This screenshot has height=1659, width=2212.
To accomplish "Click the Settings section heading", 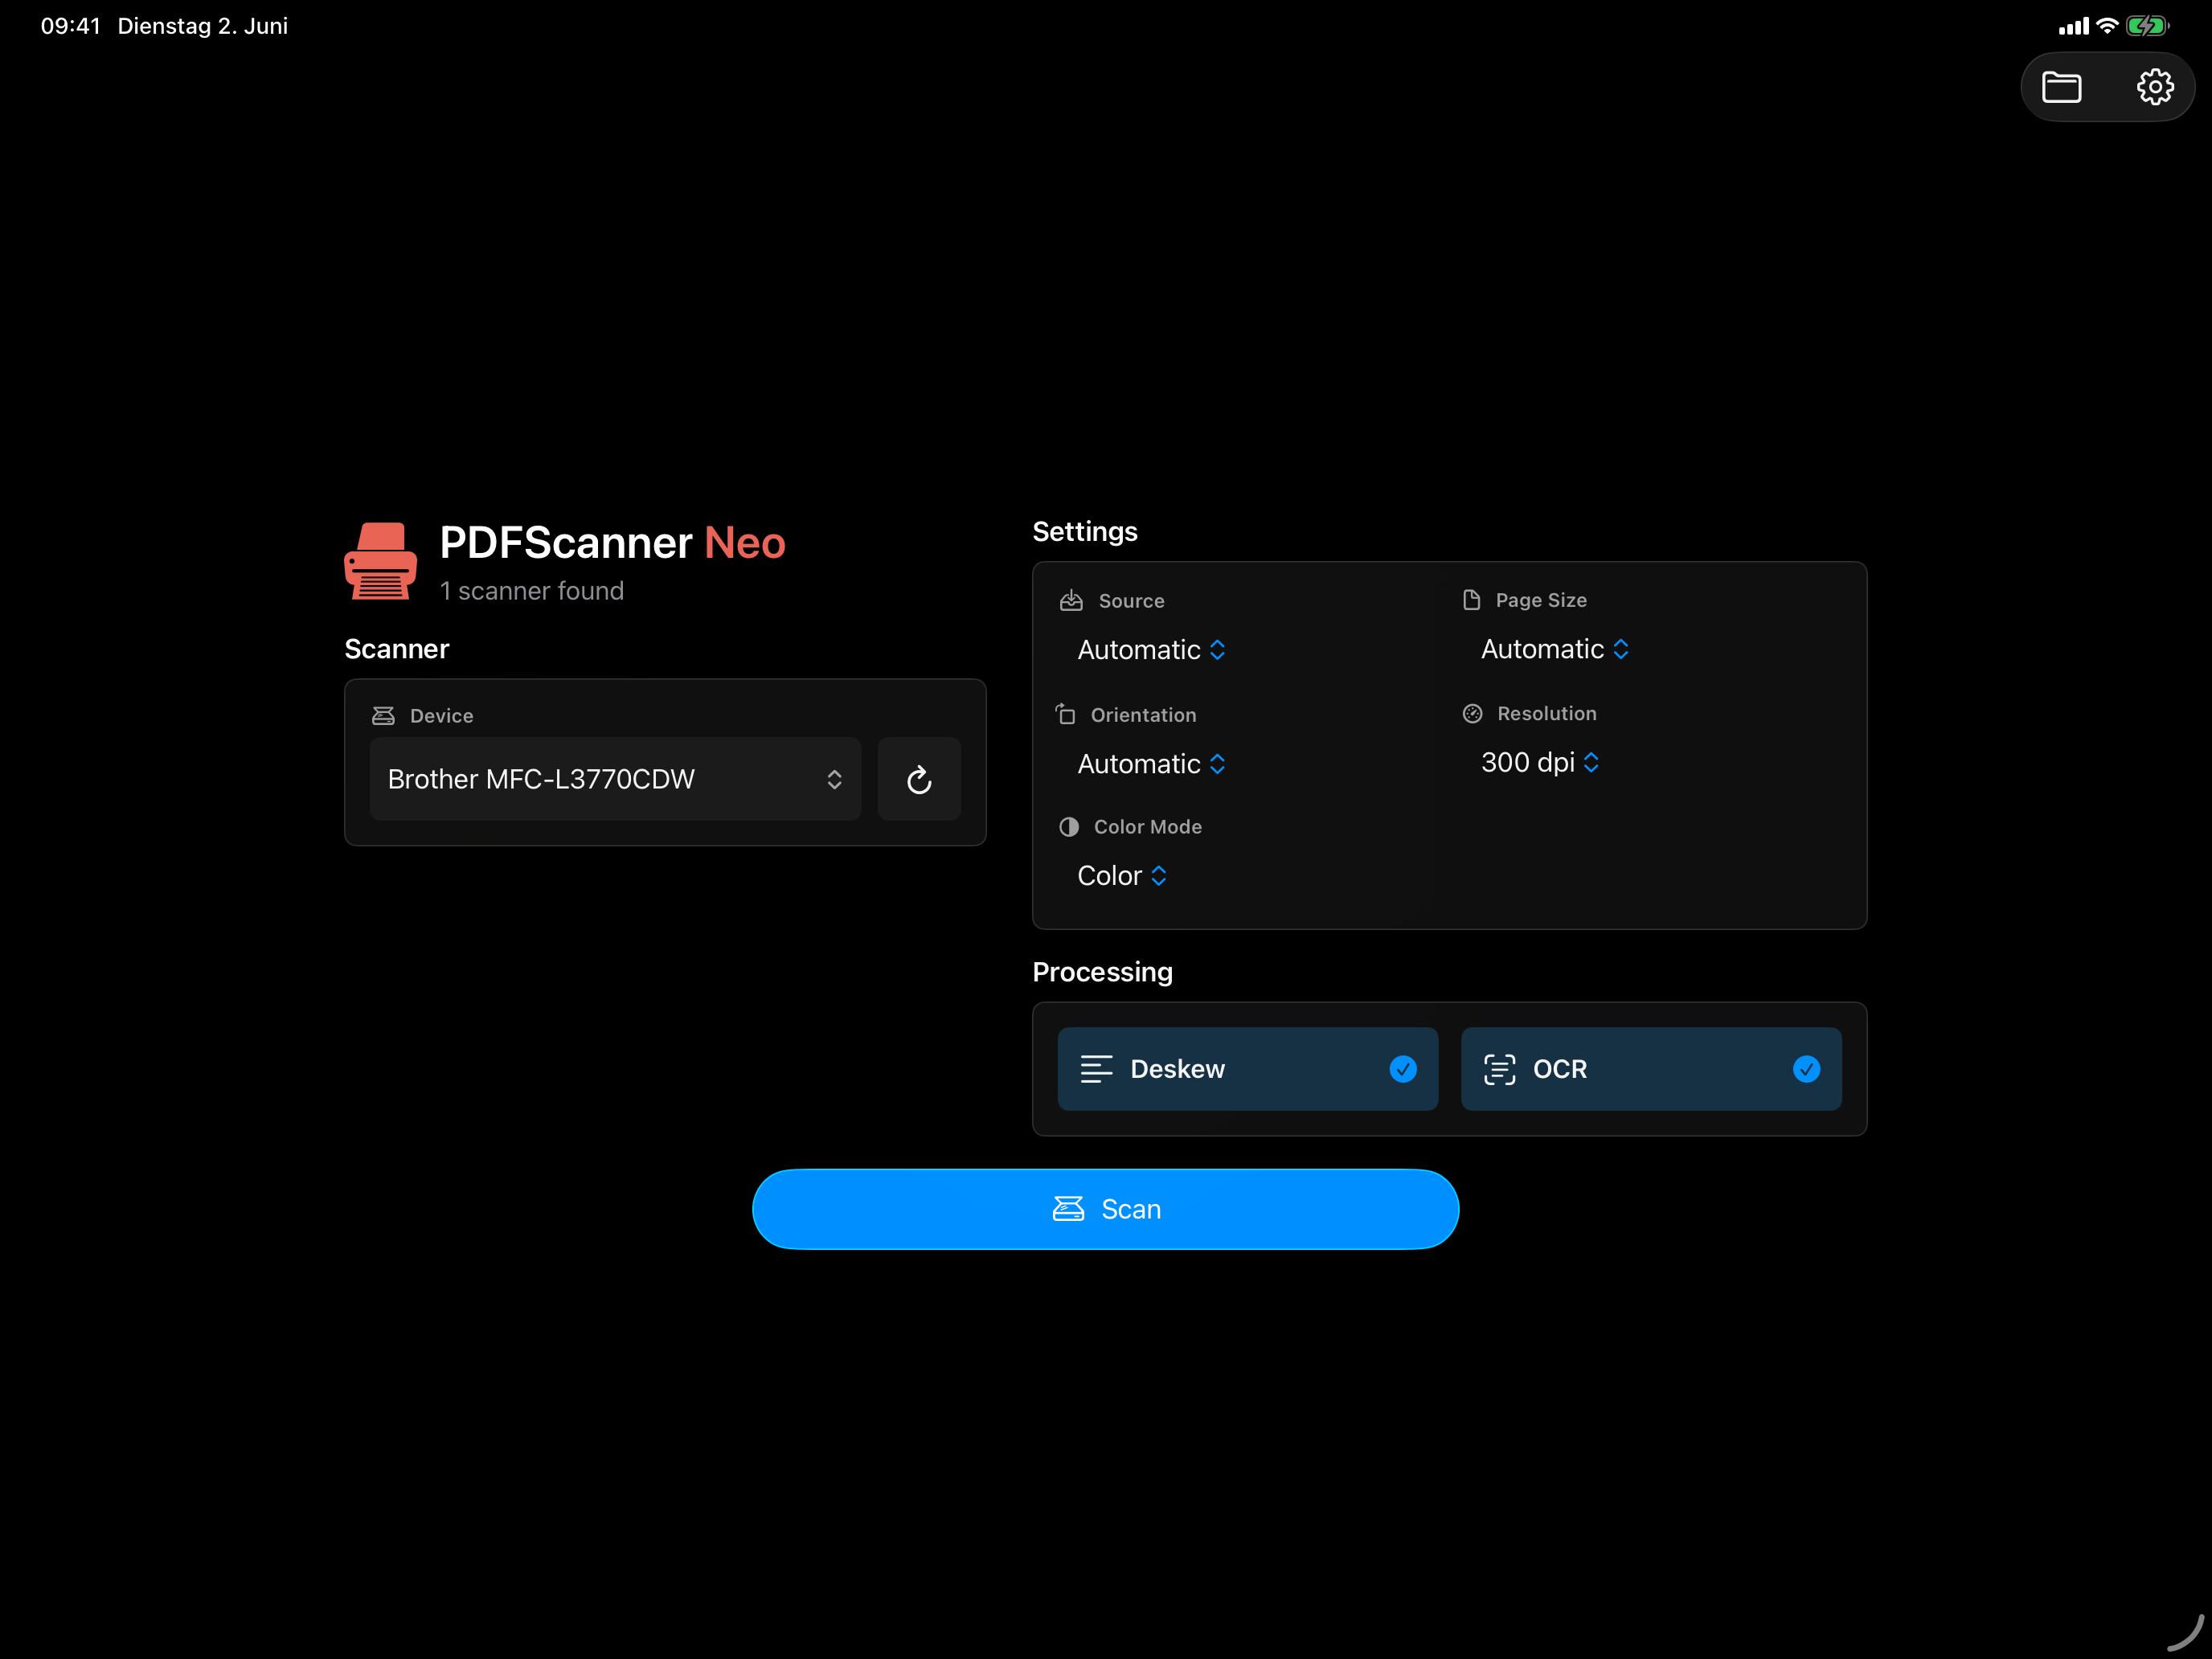I will (1085, 532).
